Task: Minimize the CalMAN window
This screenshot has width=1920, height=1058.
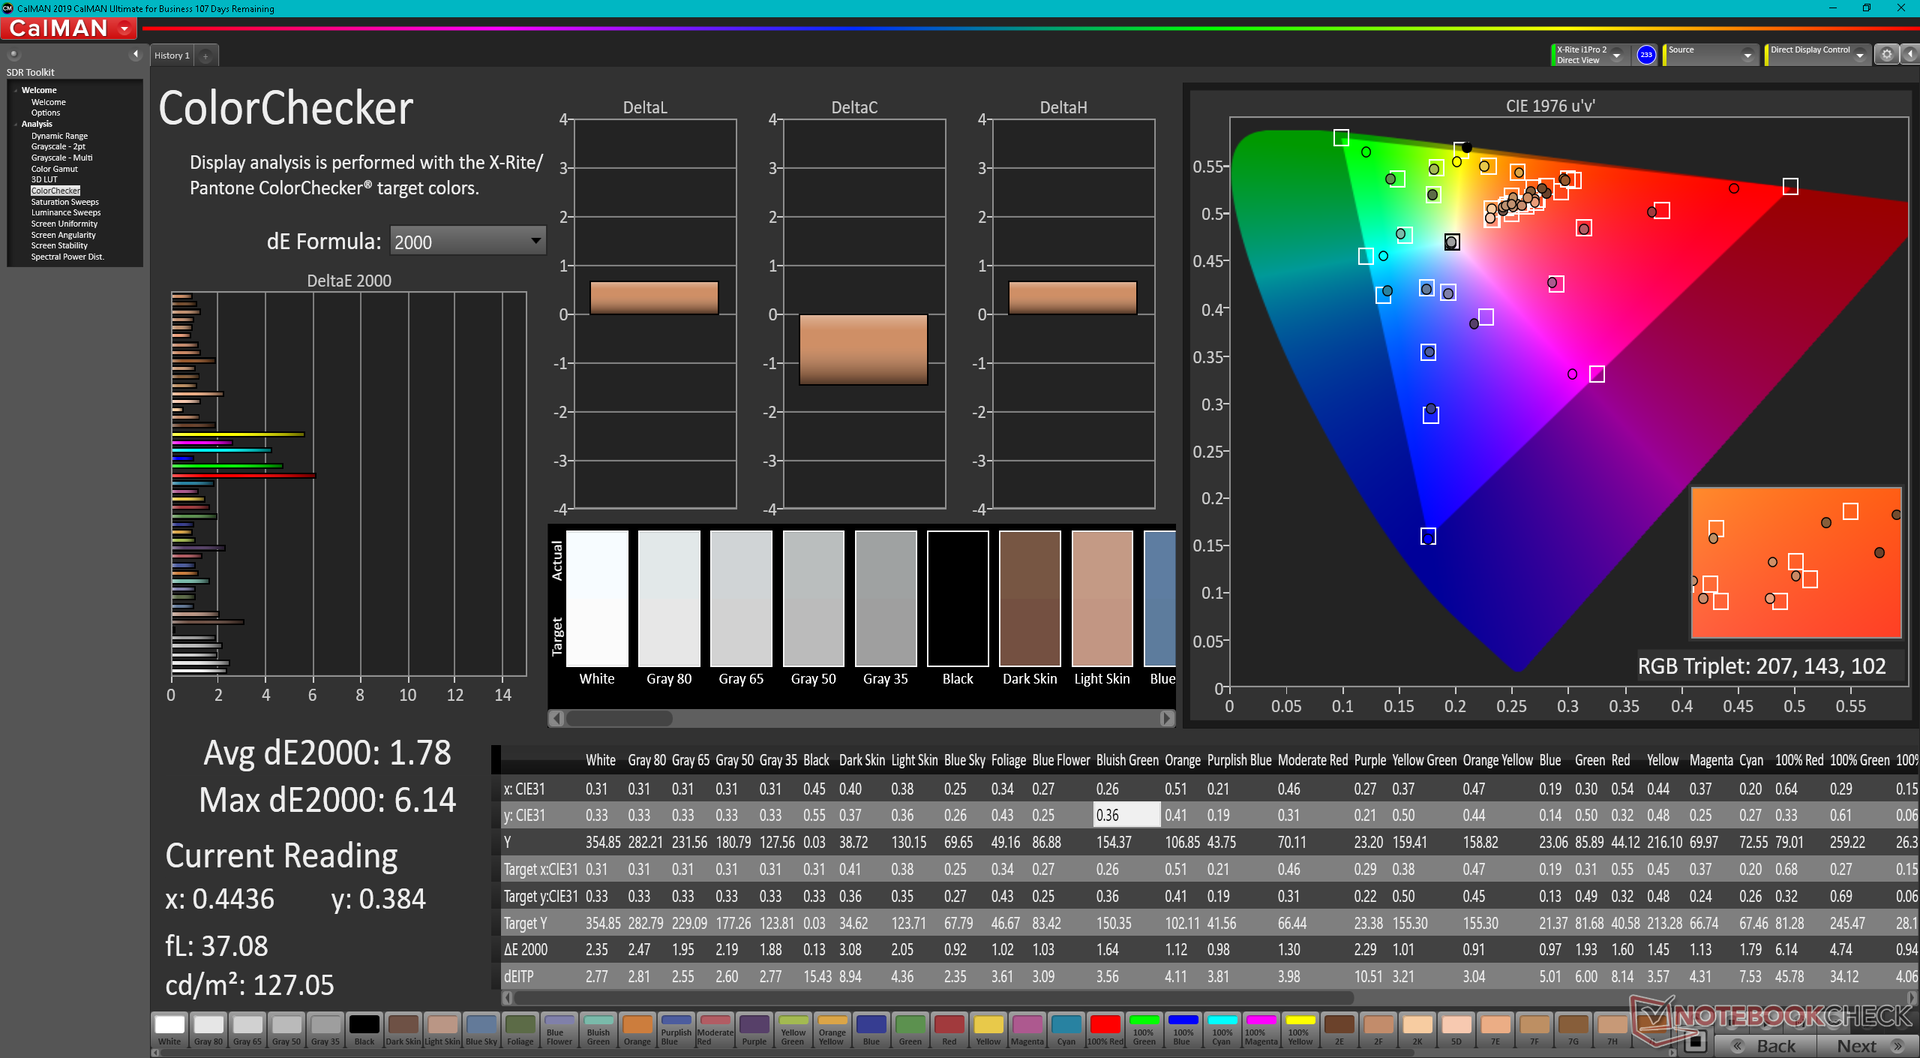Action: (1833, 8)
